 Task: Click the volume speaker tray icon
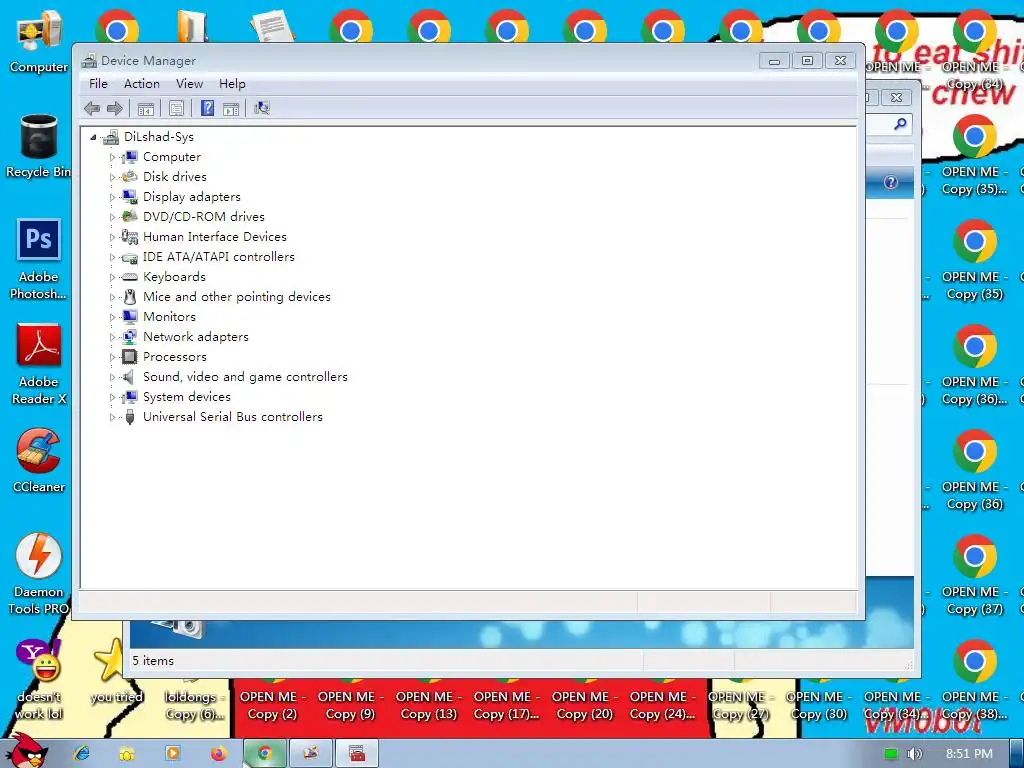[914, 754]
